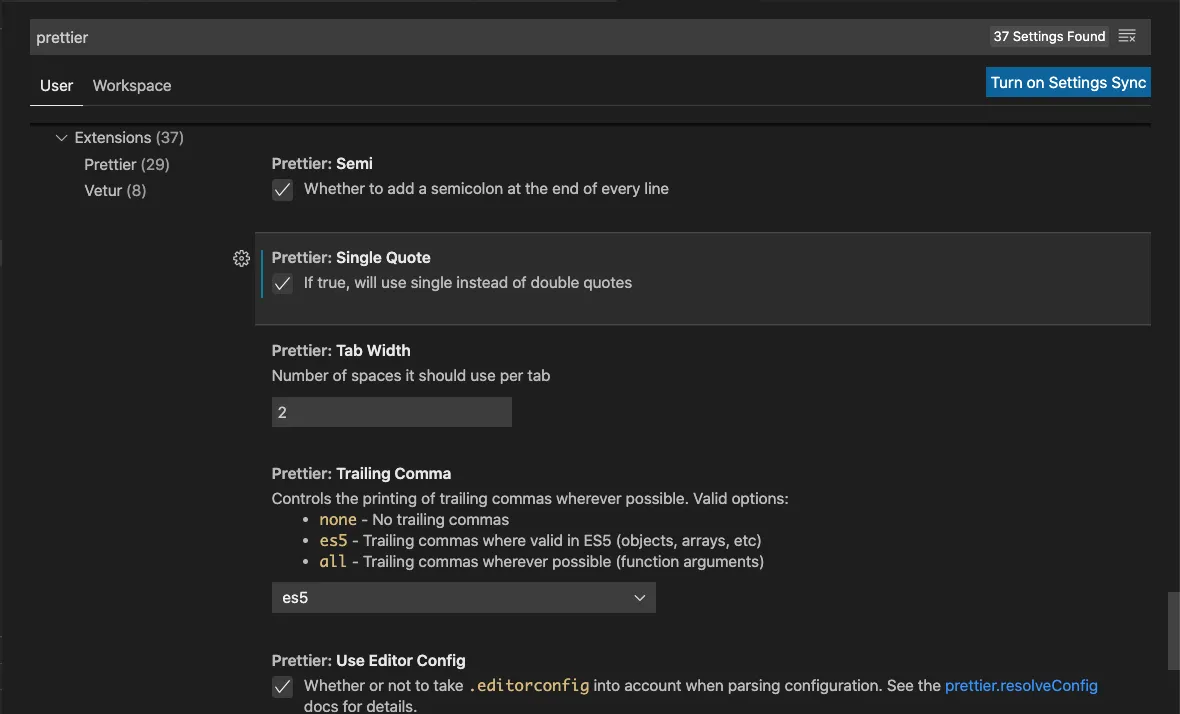The width and height of the screenshot is (1180, 714).
Task: Select the User settings tab
Action: [x=56, y=86]
